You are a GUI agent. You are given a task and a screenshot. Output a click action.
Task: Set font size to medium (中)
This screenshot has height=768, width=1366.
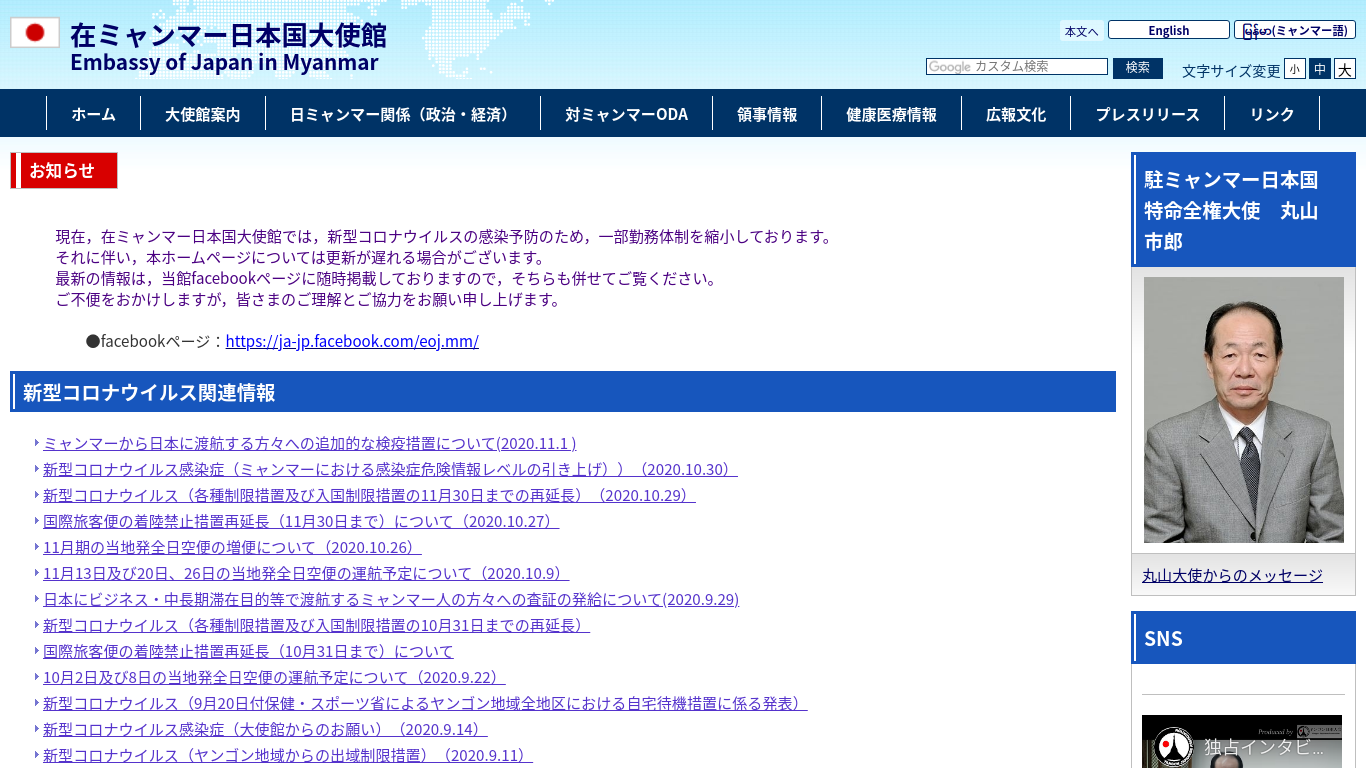(1320, 69)
